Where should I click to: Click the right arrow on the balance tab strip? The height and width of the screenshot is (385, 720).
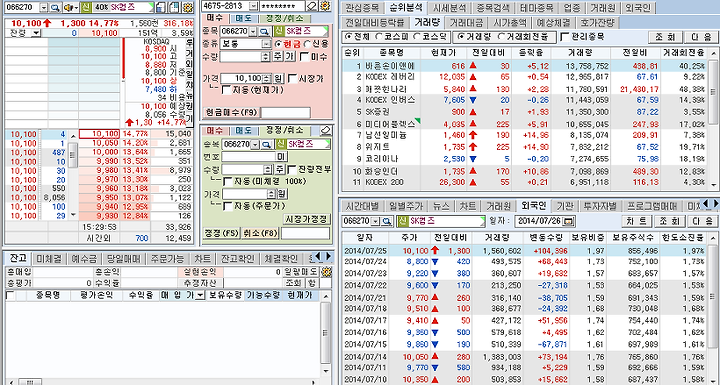click(328, 256)
